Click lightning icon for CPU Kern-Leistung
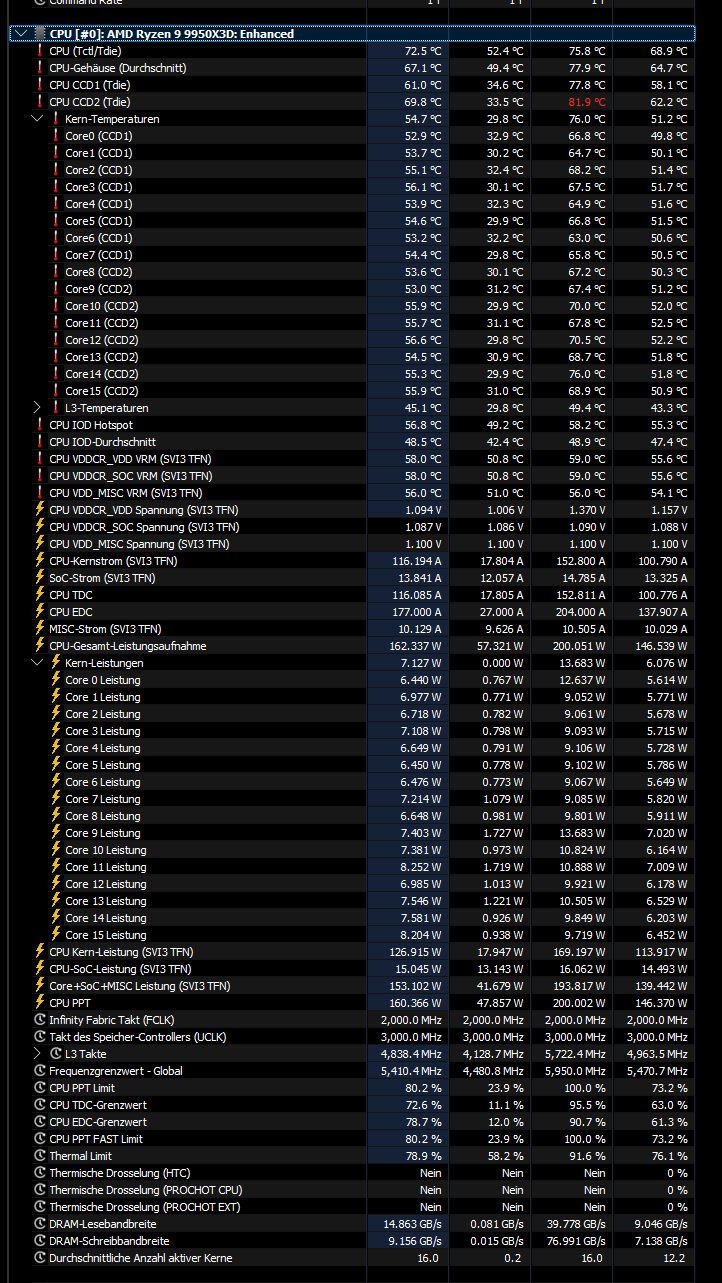 [x=40, y=952]
